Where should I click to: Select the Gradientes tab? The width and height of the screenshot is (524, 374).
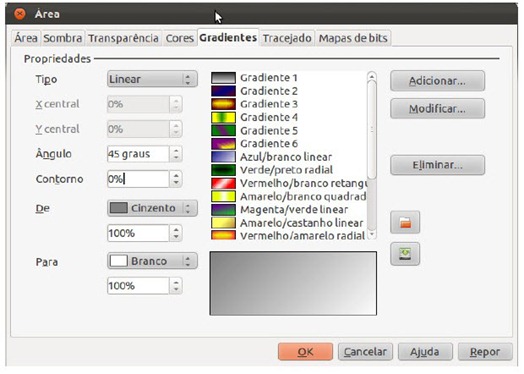point(228,37)
